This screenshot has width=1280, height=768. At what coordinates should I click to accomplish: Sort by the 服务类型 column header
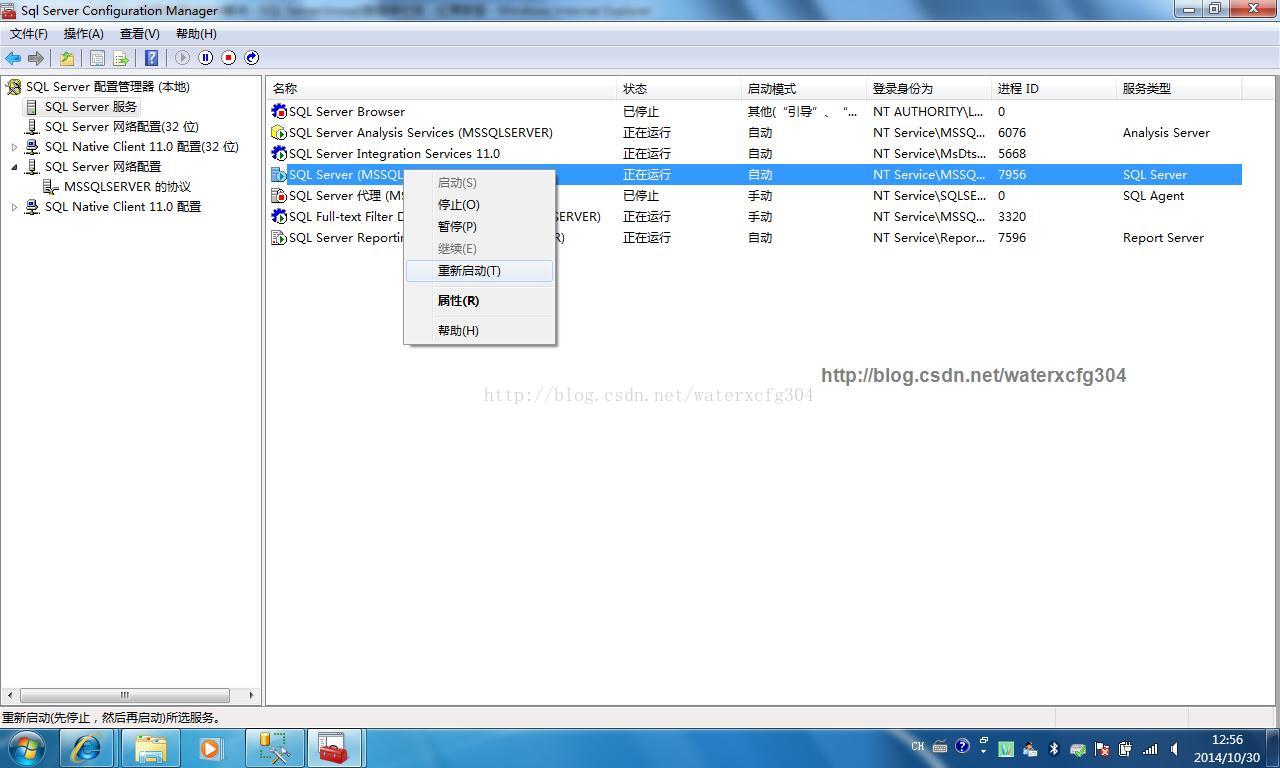pyautogui.click(x=1180, y=89)
